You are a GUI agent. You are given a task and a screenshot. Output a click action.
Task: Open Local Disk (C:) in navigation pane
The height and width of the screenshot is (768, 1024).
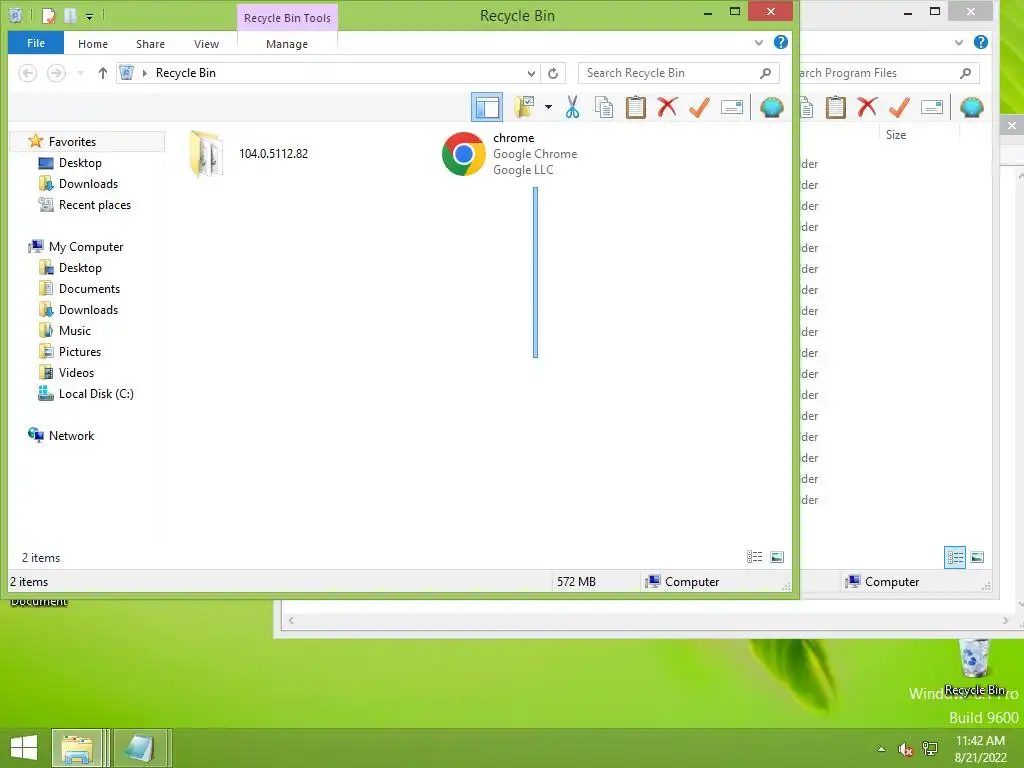(x=96, y=394)
